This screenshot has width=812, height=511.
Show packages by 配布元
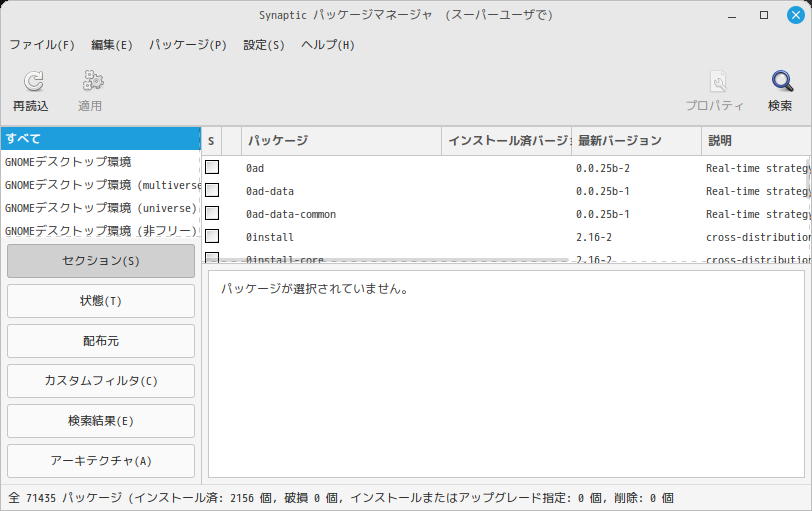tap(101, 341)
